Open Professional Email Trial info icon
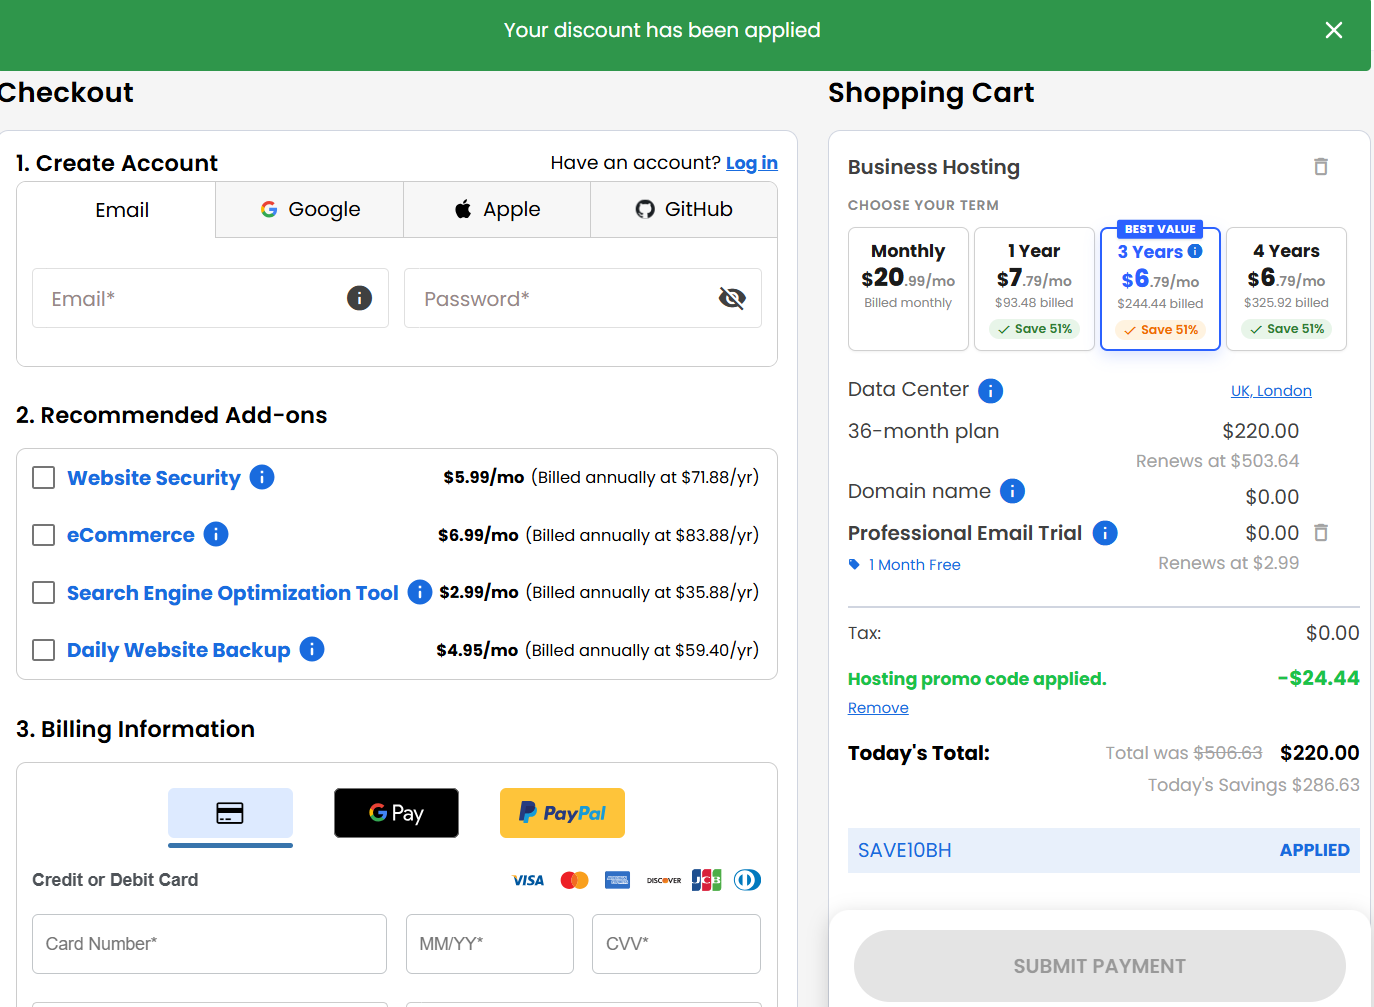1374x1007 pixels. (x=1105, y=533)
